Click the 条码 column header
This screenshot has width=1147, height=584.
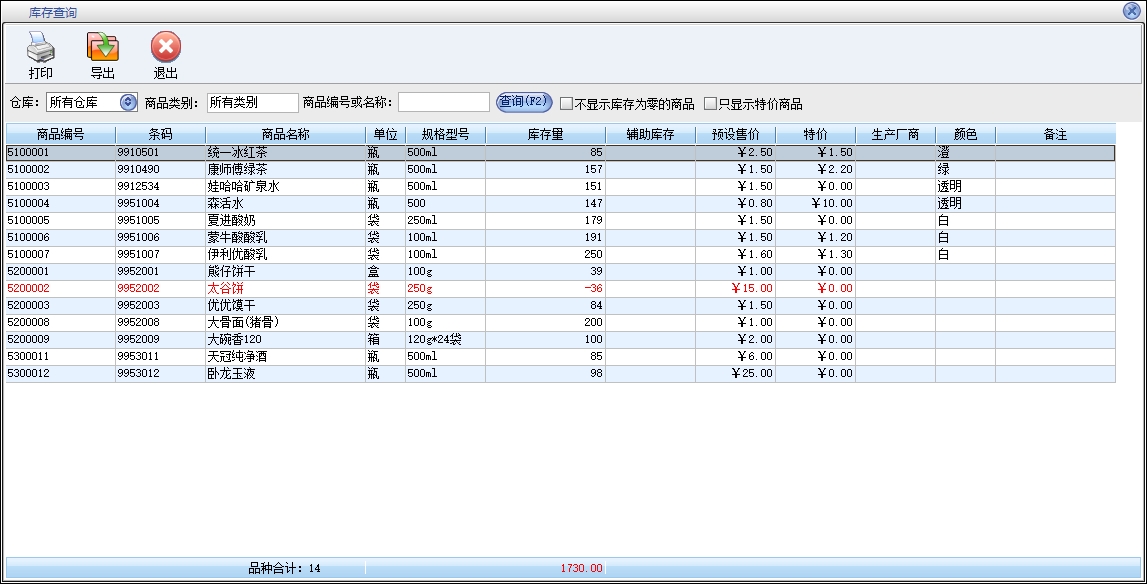pyautogui.click(x=160, y=134)
